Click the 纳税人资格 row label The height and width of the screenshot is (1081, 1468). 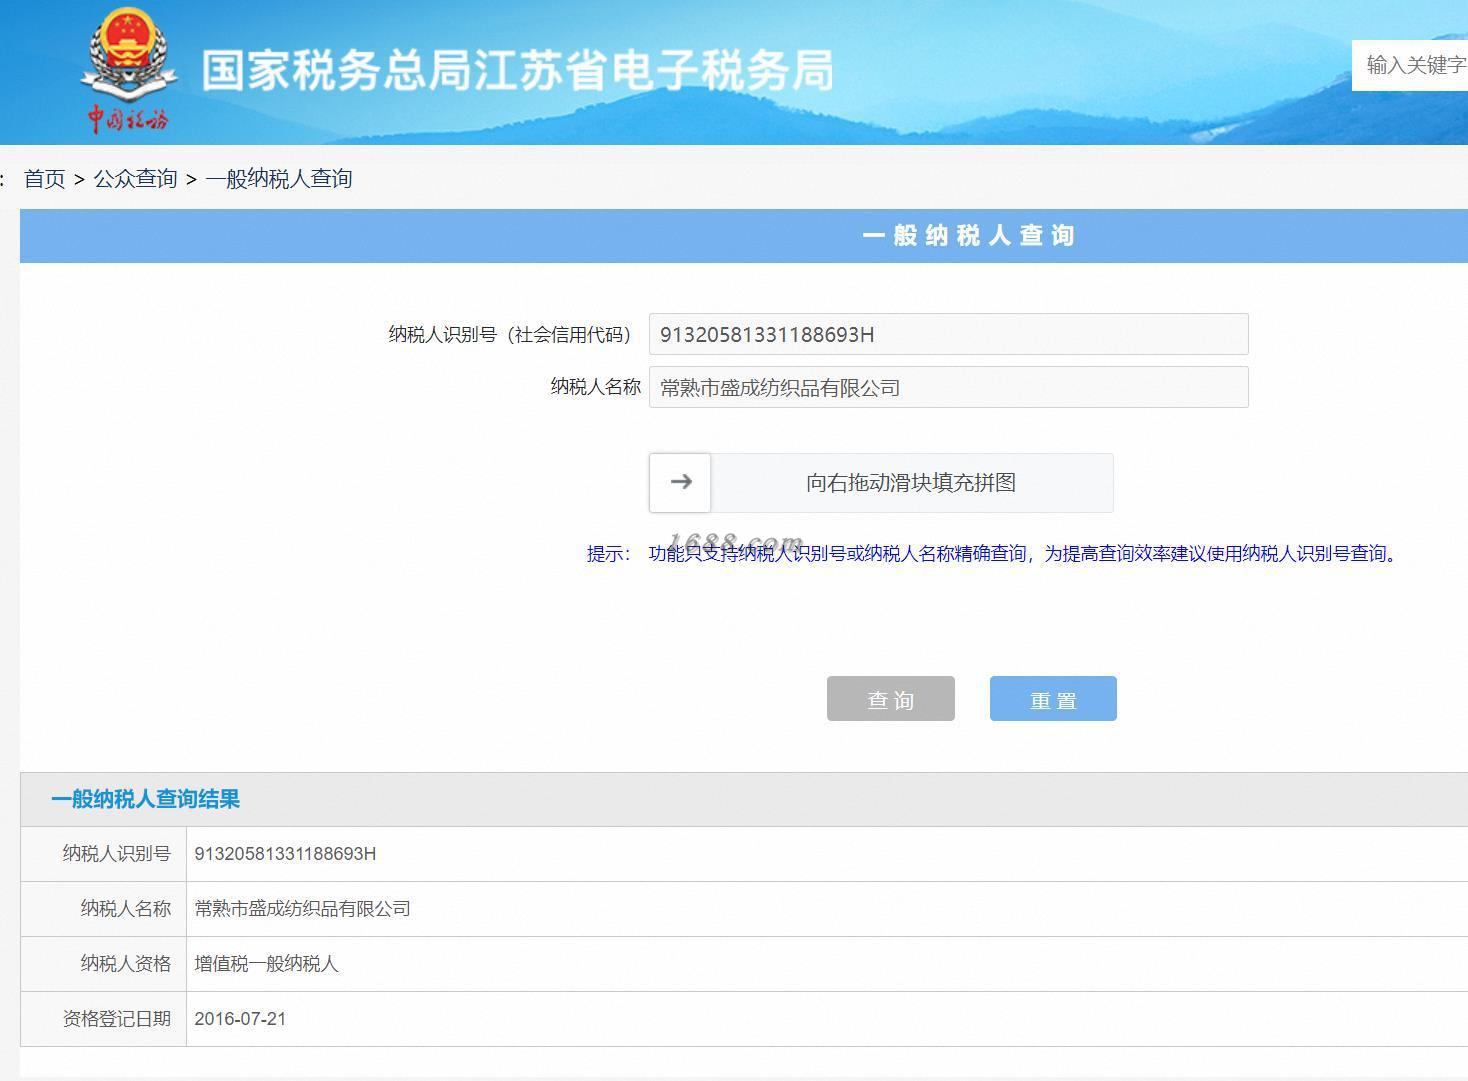pyautogui.click(x=126, y=964)
